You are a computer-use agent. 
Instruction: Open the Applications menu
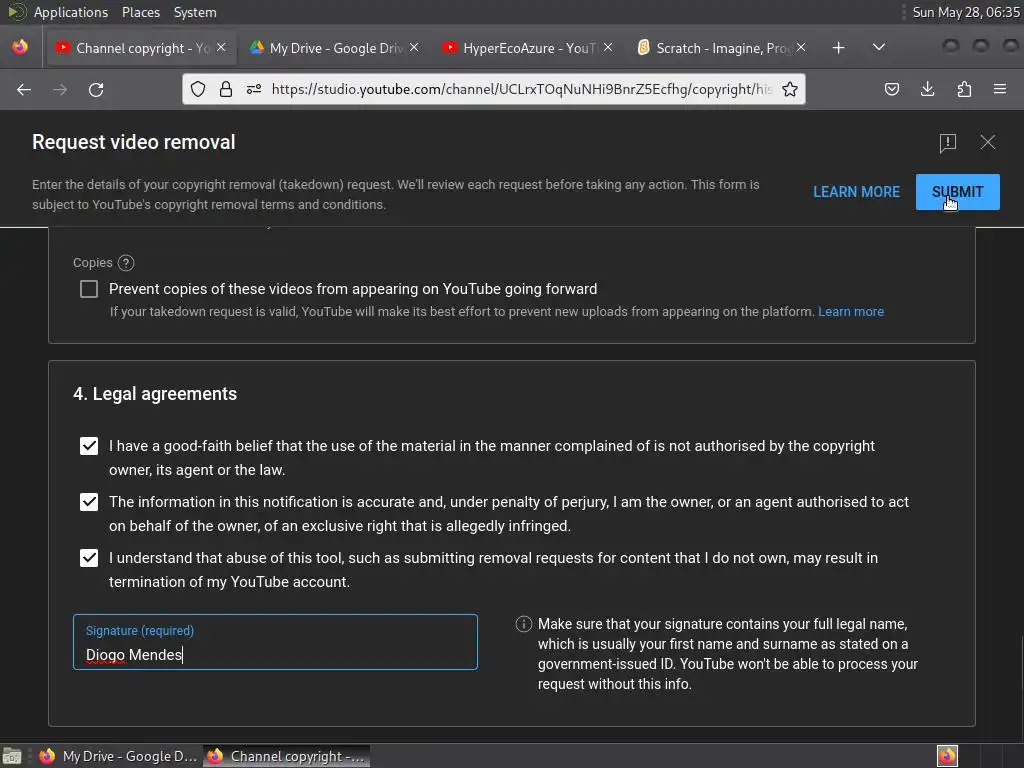[x=70, y=12]
